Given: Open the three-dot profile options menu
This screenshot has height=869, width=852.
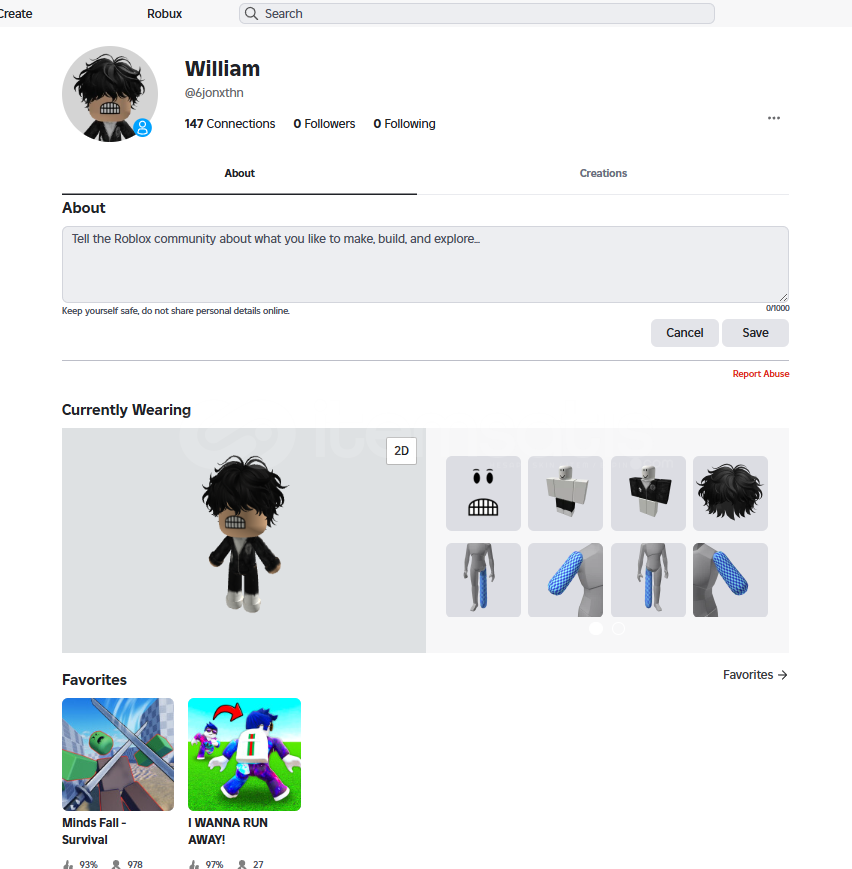Looking at the screenshot, I should point(774,118).
